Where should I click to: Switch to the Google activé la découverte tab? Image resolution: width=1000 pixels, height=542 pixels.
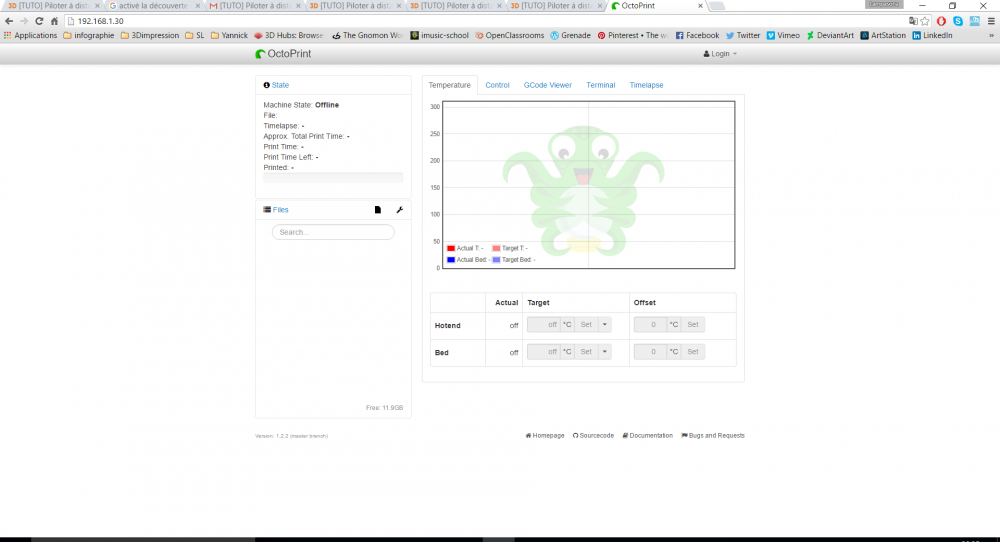coord(152,6)
